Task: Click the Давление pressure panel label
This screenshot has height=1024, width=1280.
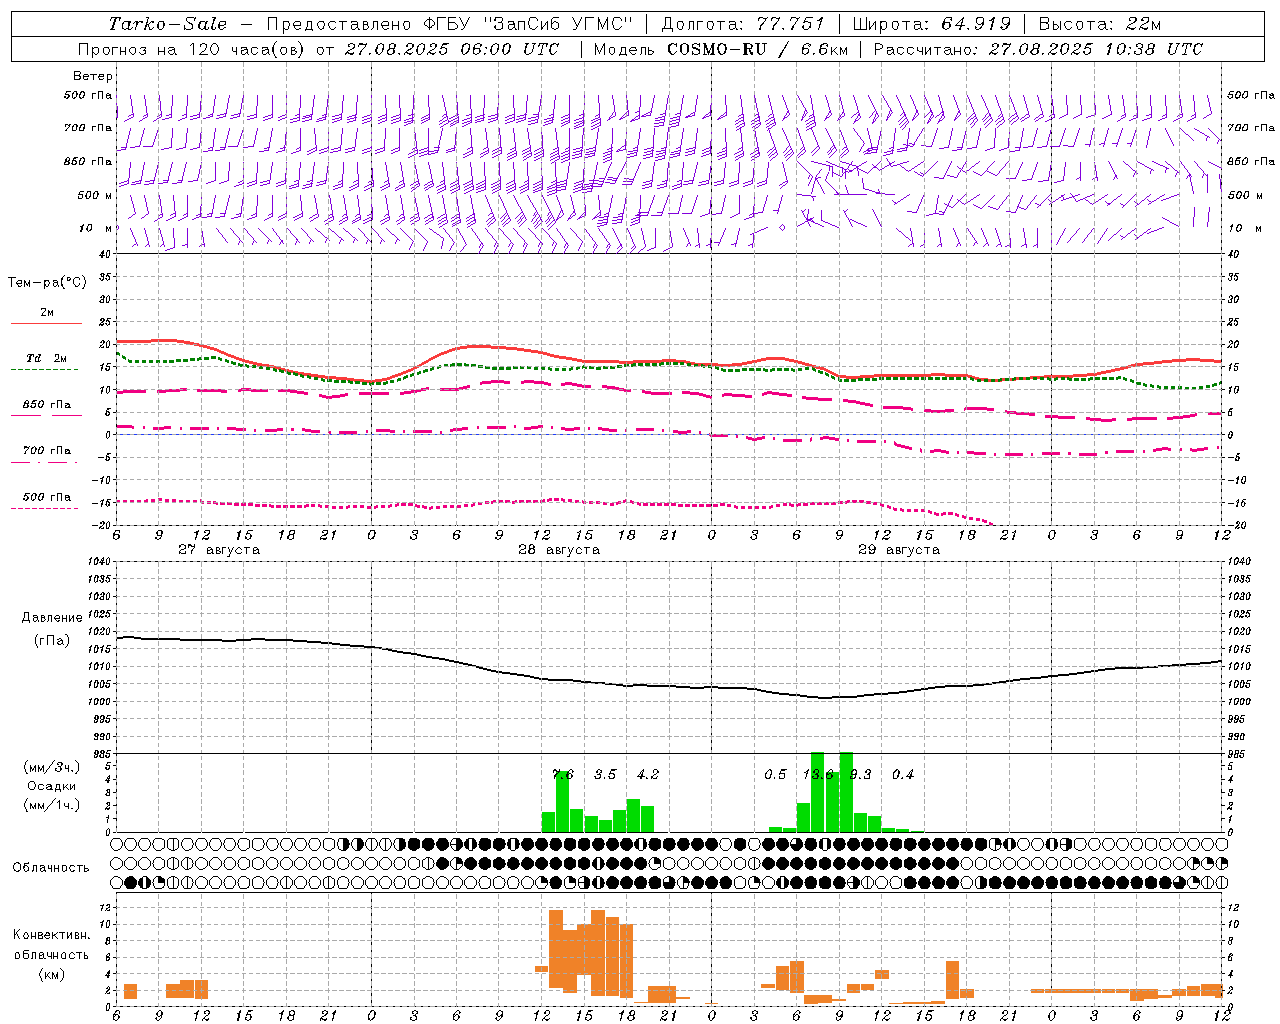Action: tap(52, 618)
